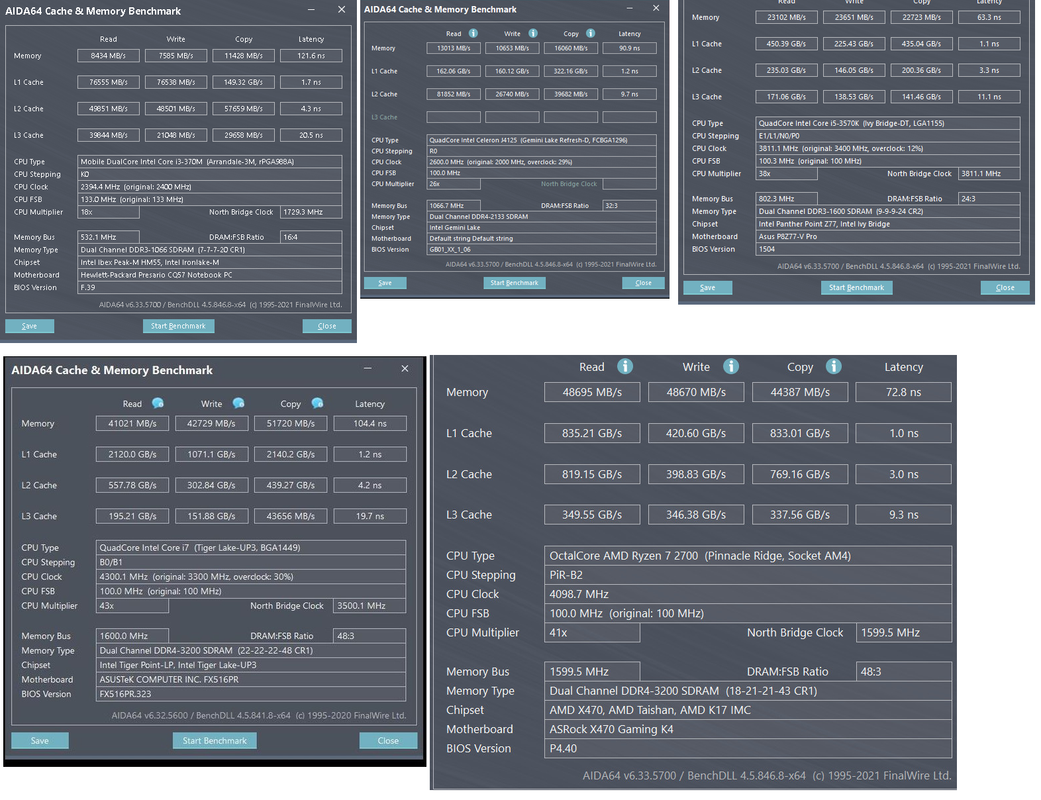Click the 72.8 ns memory latency value
The width and height of the screenshot is (1041, 800).
[904, 392]
